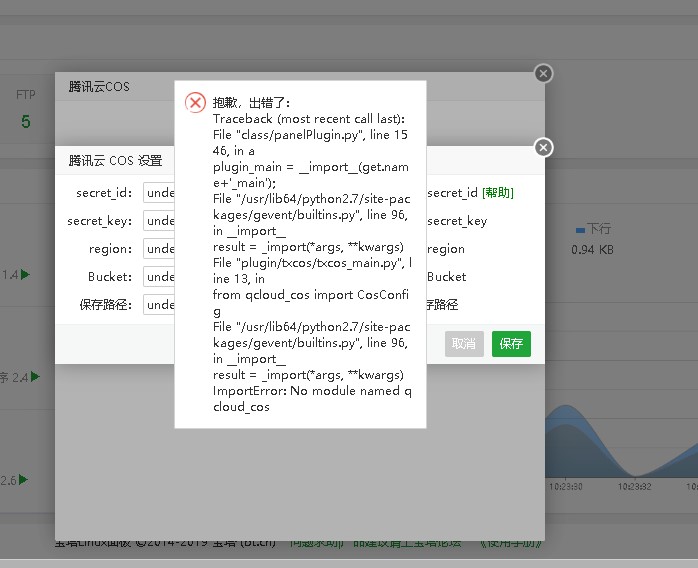Click the green arrow beside 2.4
Viewport: 698px width, 568px height.
point(35,377)
